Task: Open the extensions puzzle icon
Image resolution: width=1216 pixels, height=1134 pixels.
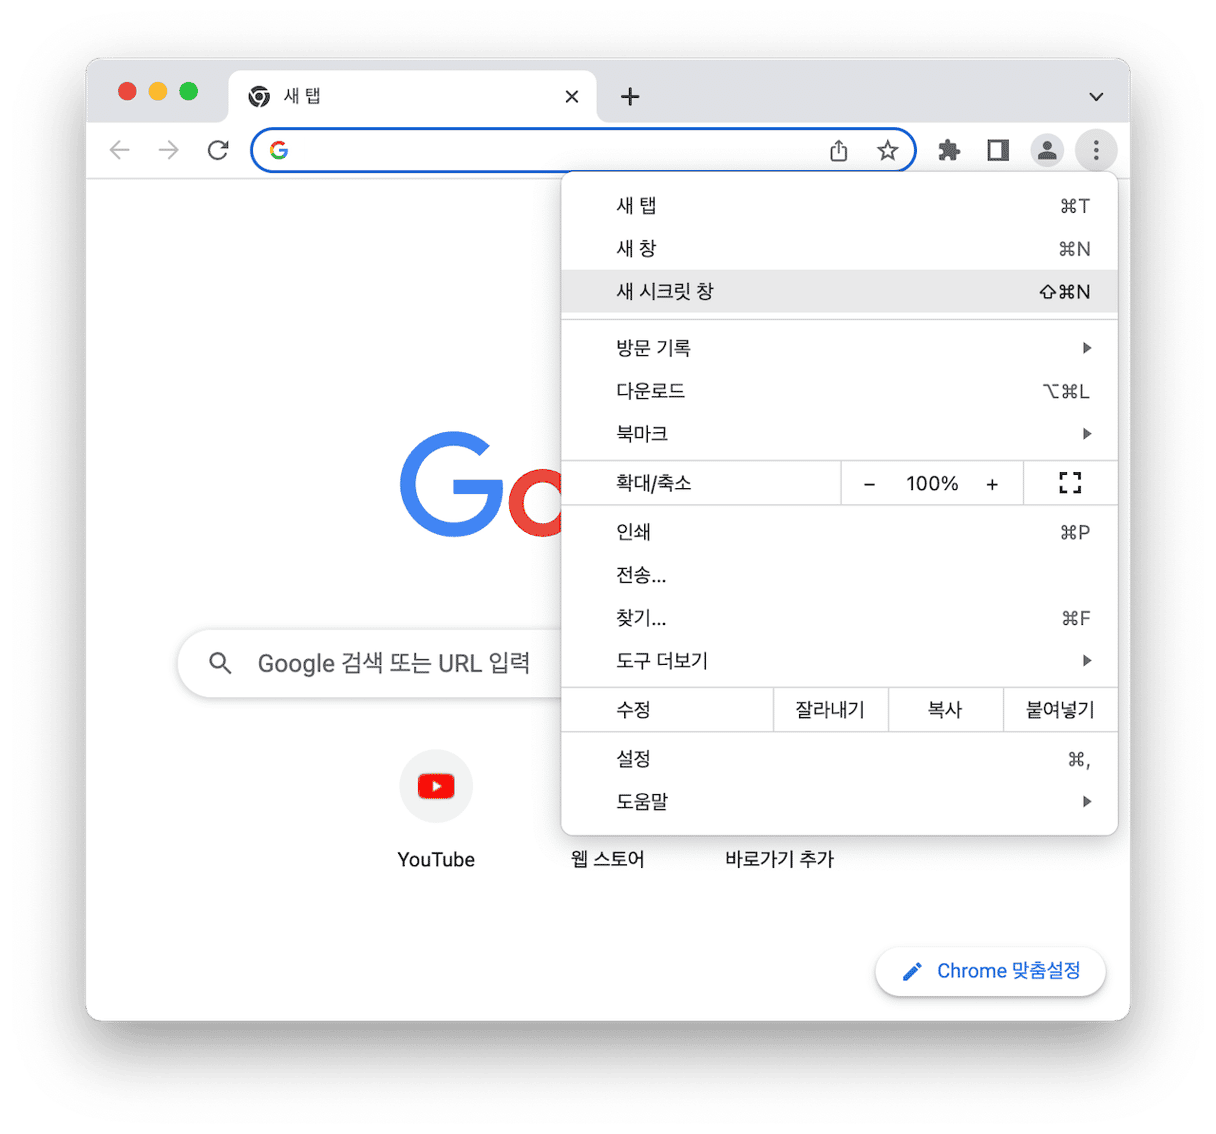Action: pos(948,150)
